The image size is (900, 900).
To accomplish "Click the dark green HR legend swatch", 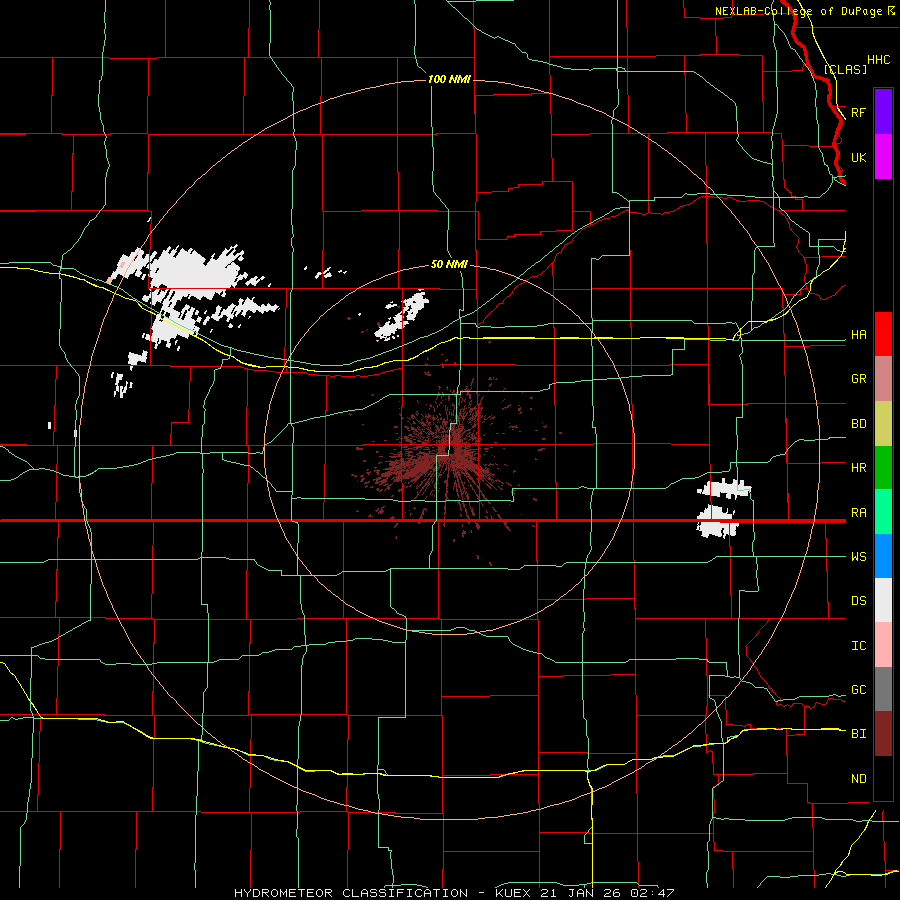I will click(883, 468).
